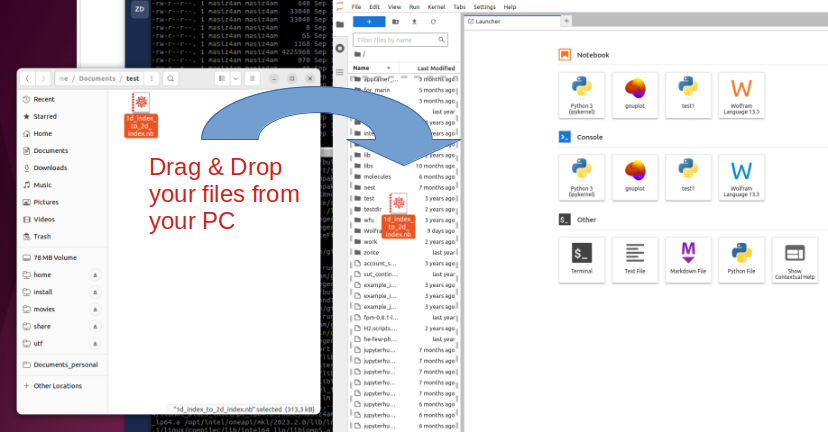Viewport: 828px width, 432px height.
Task: Open Edit menu in JupyterLab
Action: pyautogui.click(x=374, y=7)
